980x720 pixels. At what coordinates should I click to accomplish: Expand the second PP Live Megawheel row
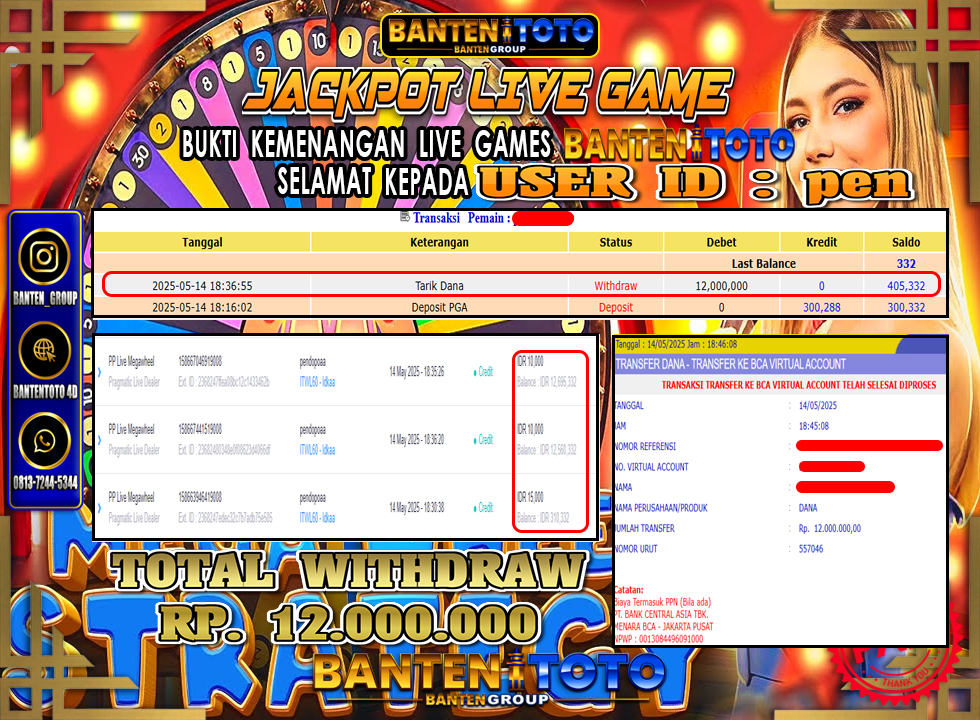click(99, 439)
